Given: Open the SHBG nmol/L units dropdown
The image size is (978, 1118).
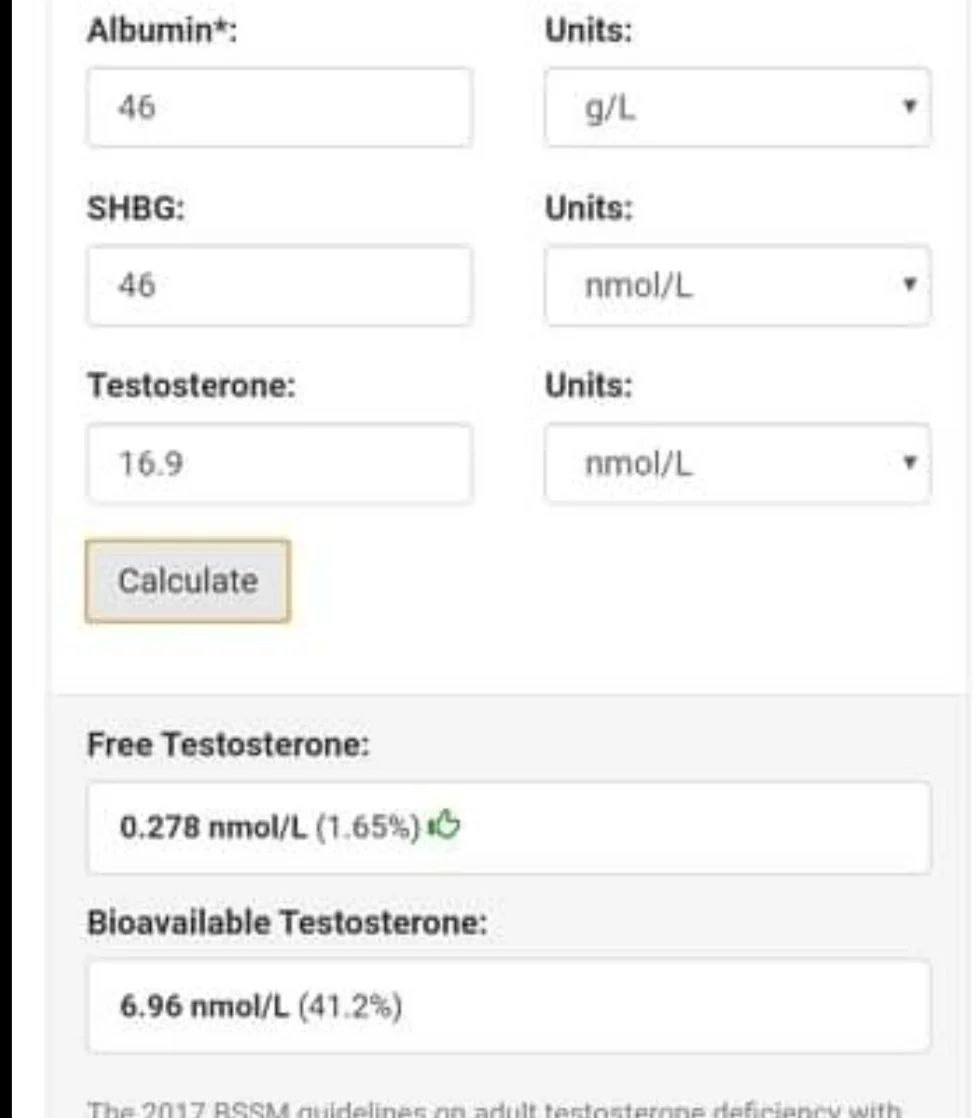Looking at the screenshot, I should 738,285.
